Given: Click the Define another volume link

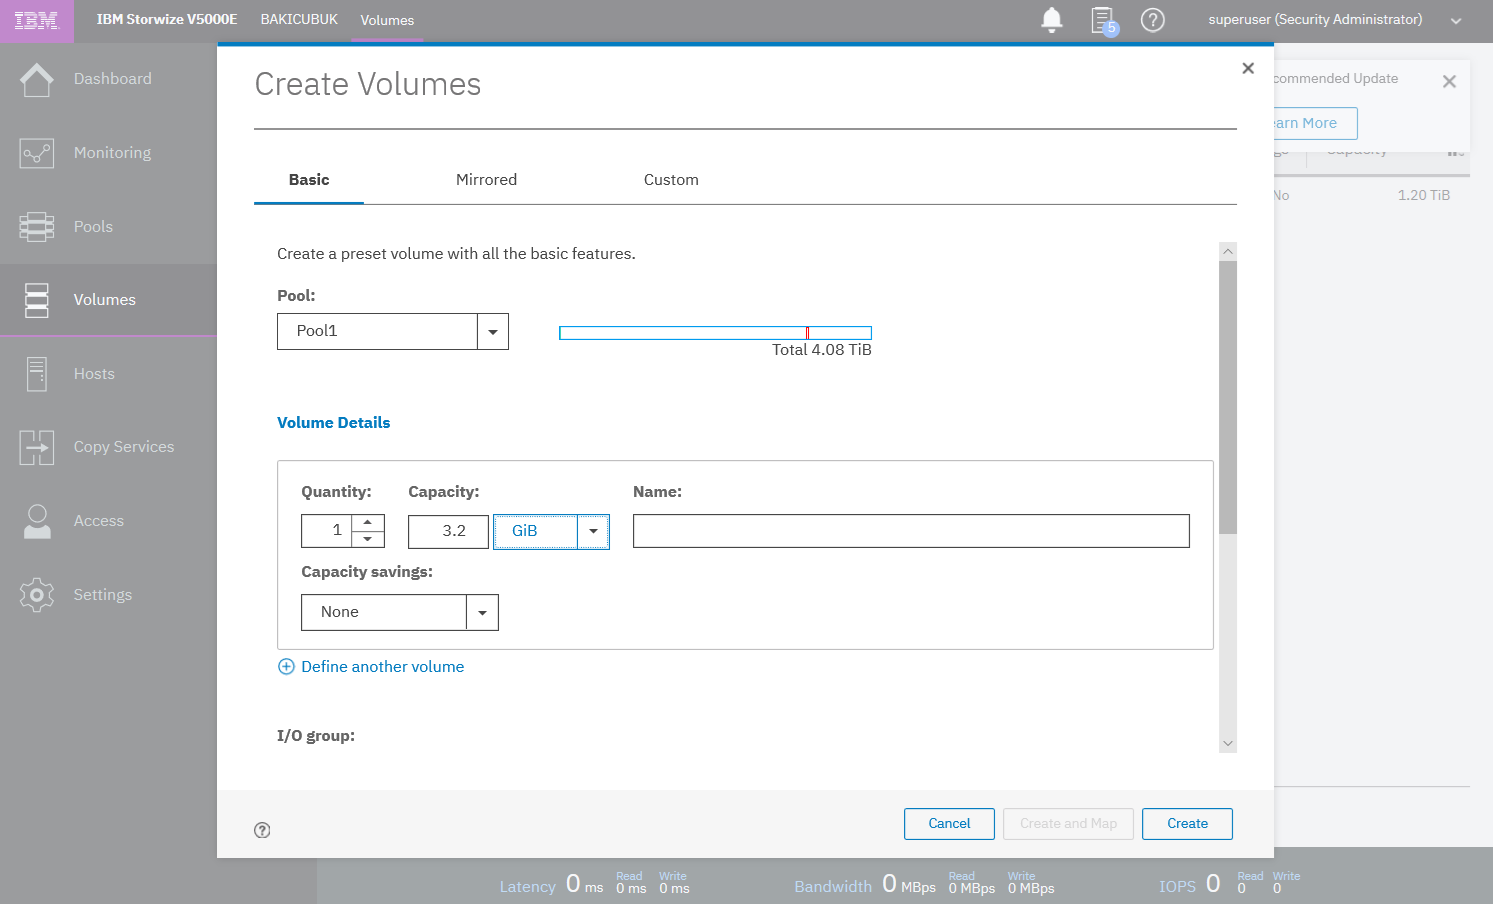Looking at the screenshot, I should (x=383, y=667).
